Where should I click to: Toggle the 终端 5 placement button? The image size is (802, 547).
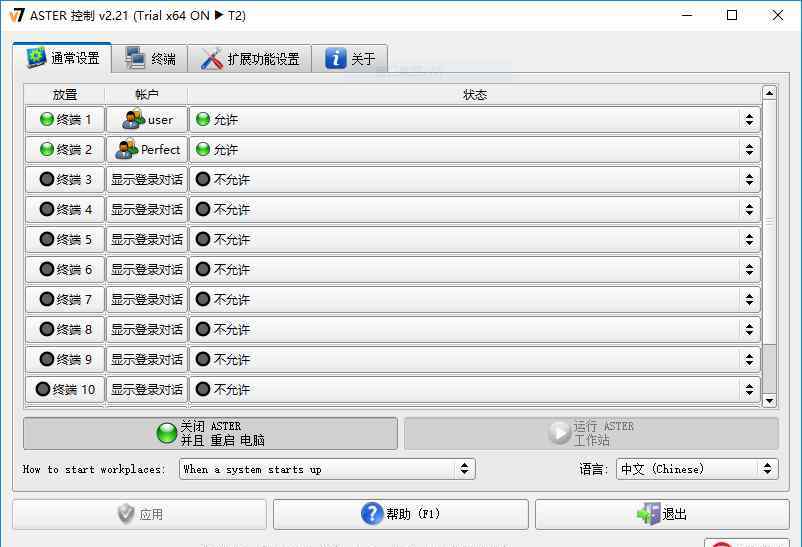pyautogui.click(x=65, y=239)
